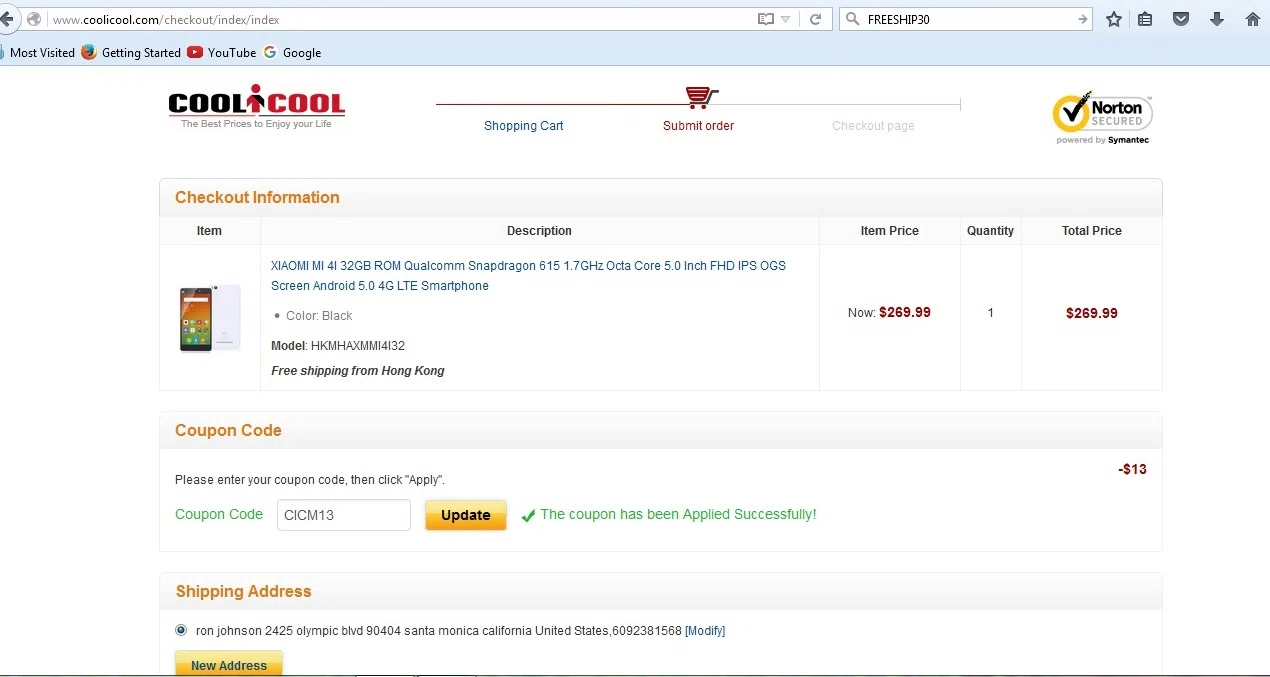Click the Color: Black option text
1270x677 pixels.
[x=319, y=316]
